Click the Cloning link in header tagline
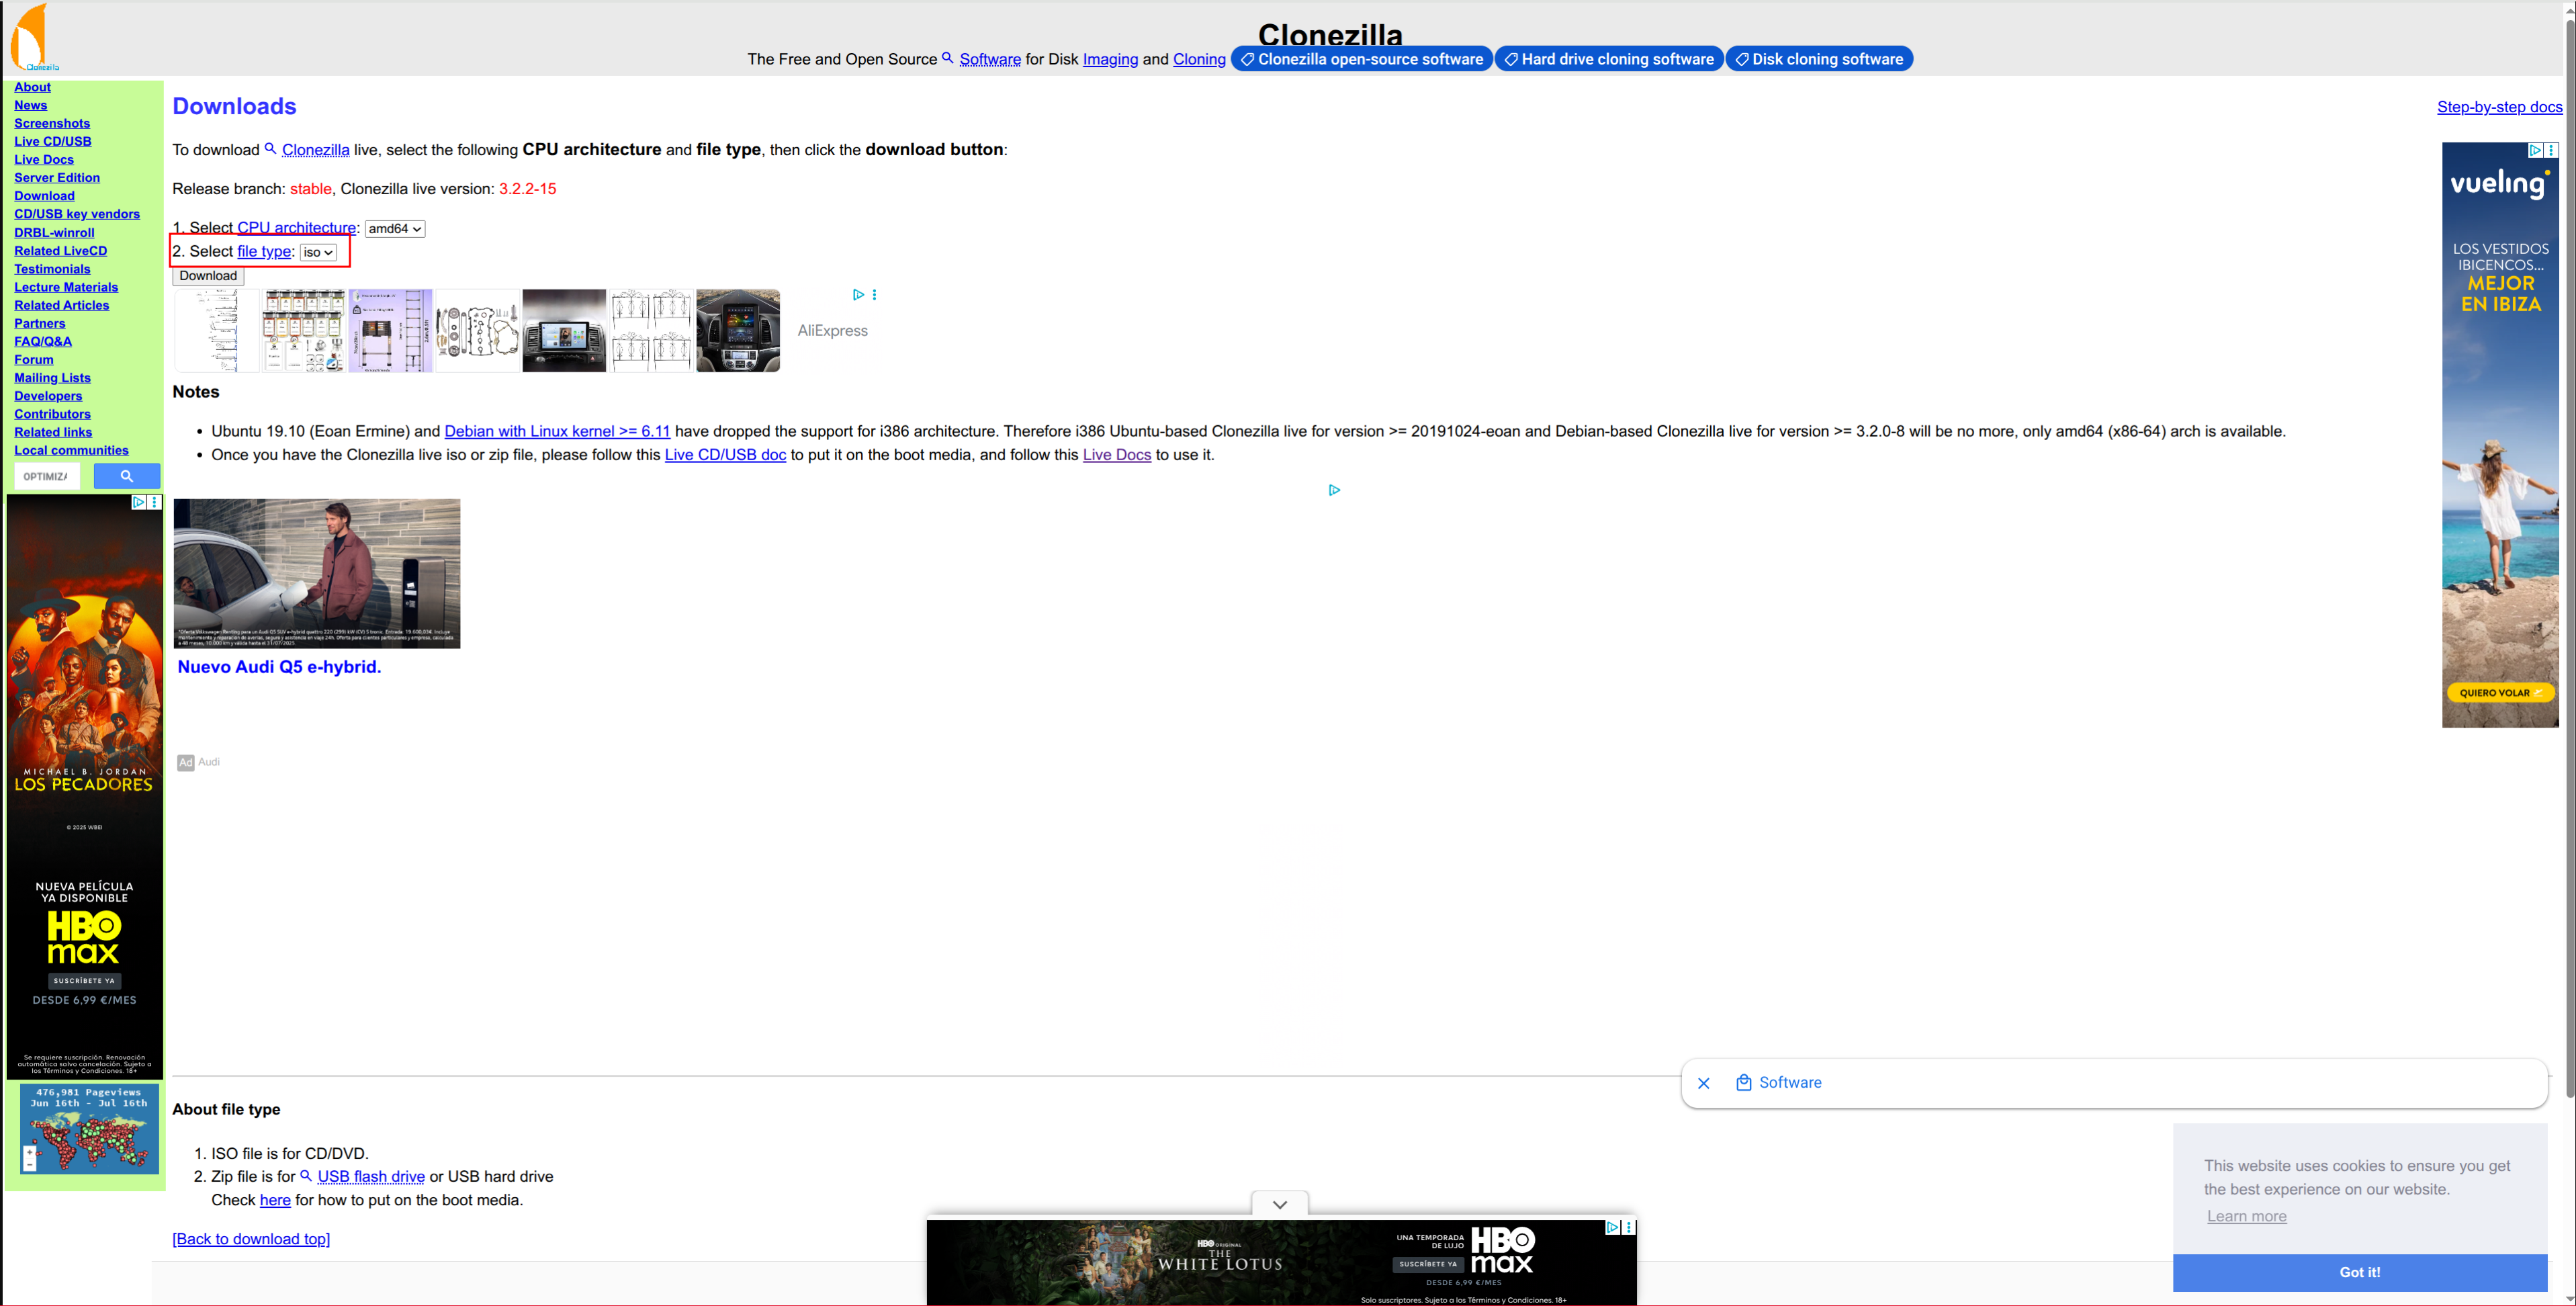The image size is (2576, 1306). click(x=1199, y=60)
